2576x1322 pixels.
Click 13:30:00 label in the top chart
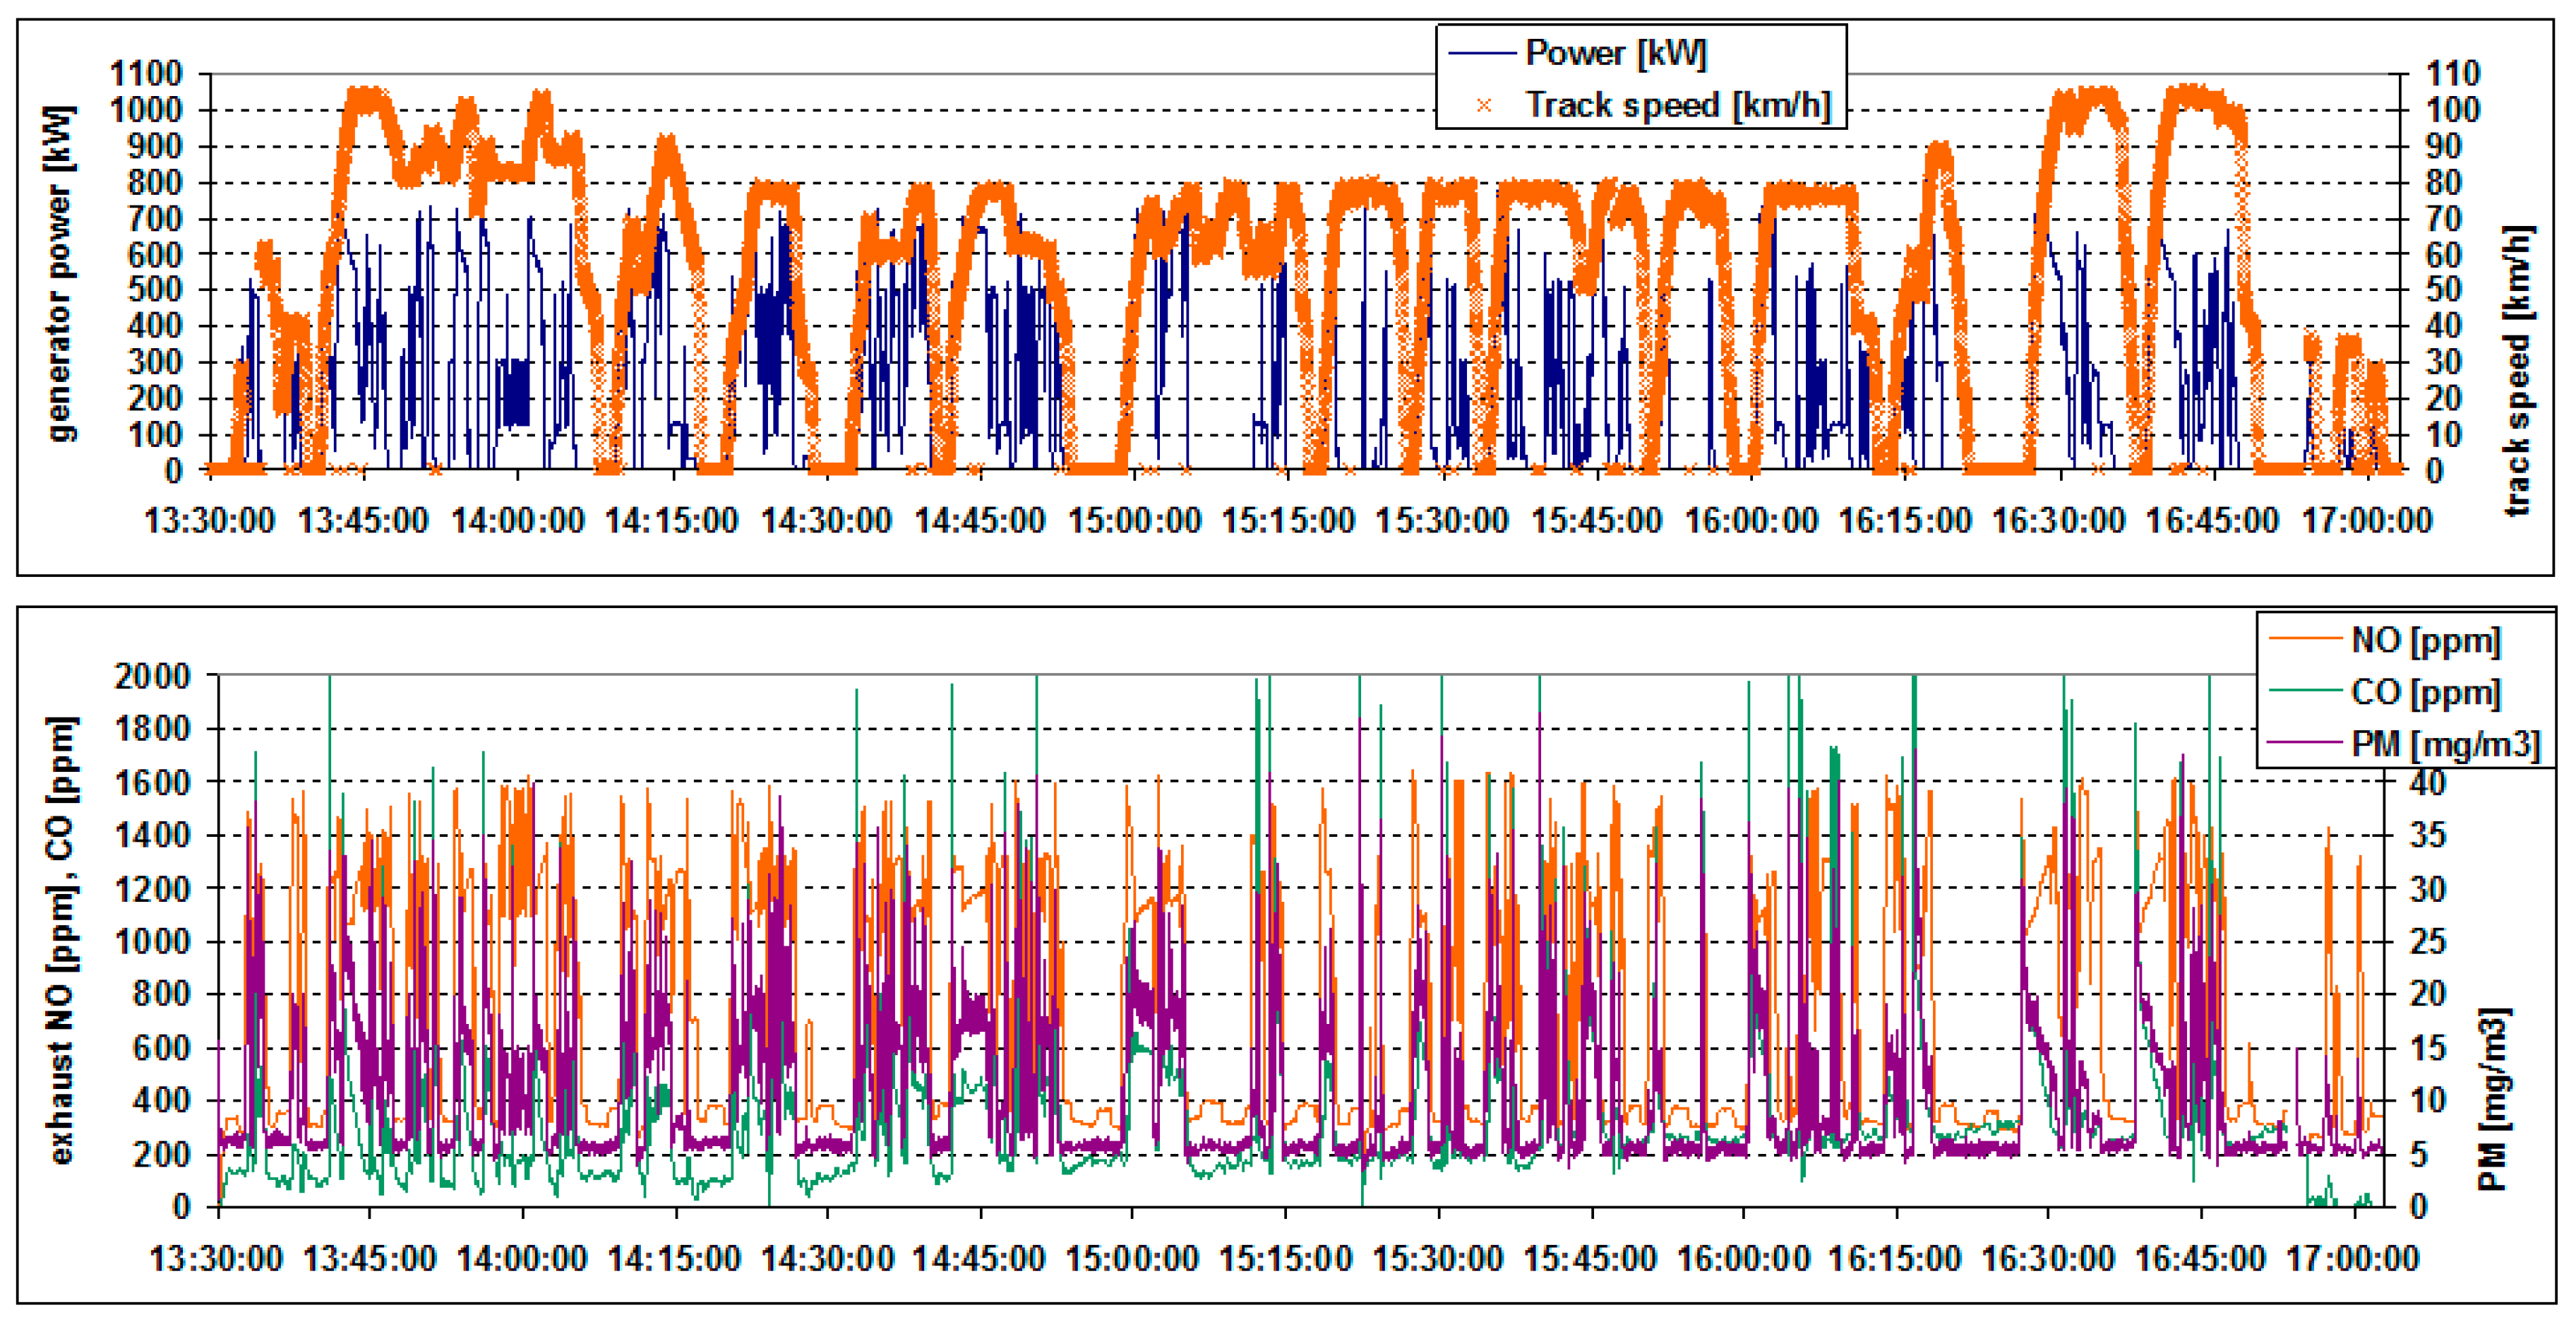pyautogui.click(x=210, y=520)
